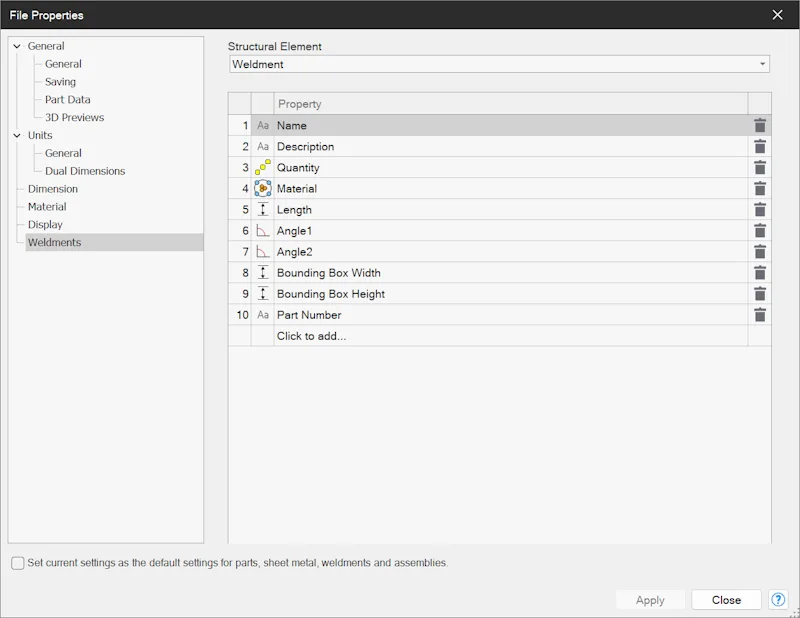
Task: Open the help question mark icon
Action: coord(778,600)
